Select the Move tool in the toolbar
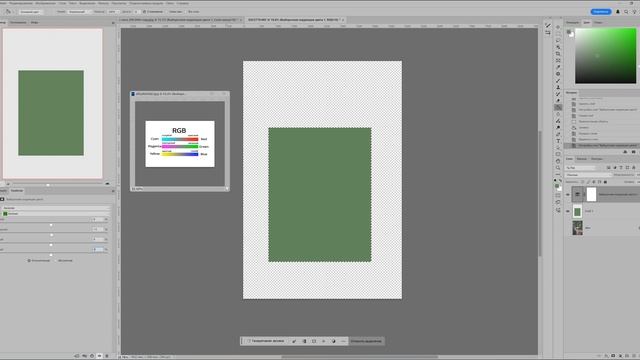This screenshot has height=360, width=640. pyautogui.click(x=558, y=27)
